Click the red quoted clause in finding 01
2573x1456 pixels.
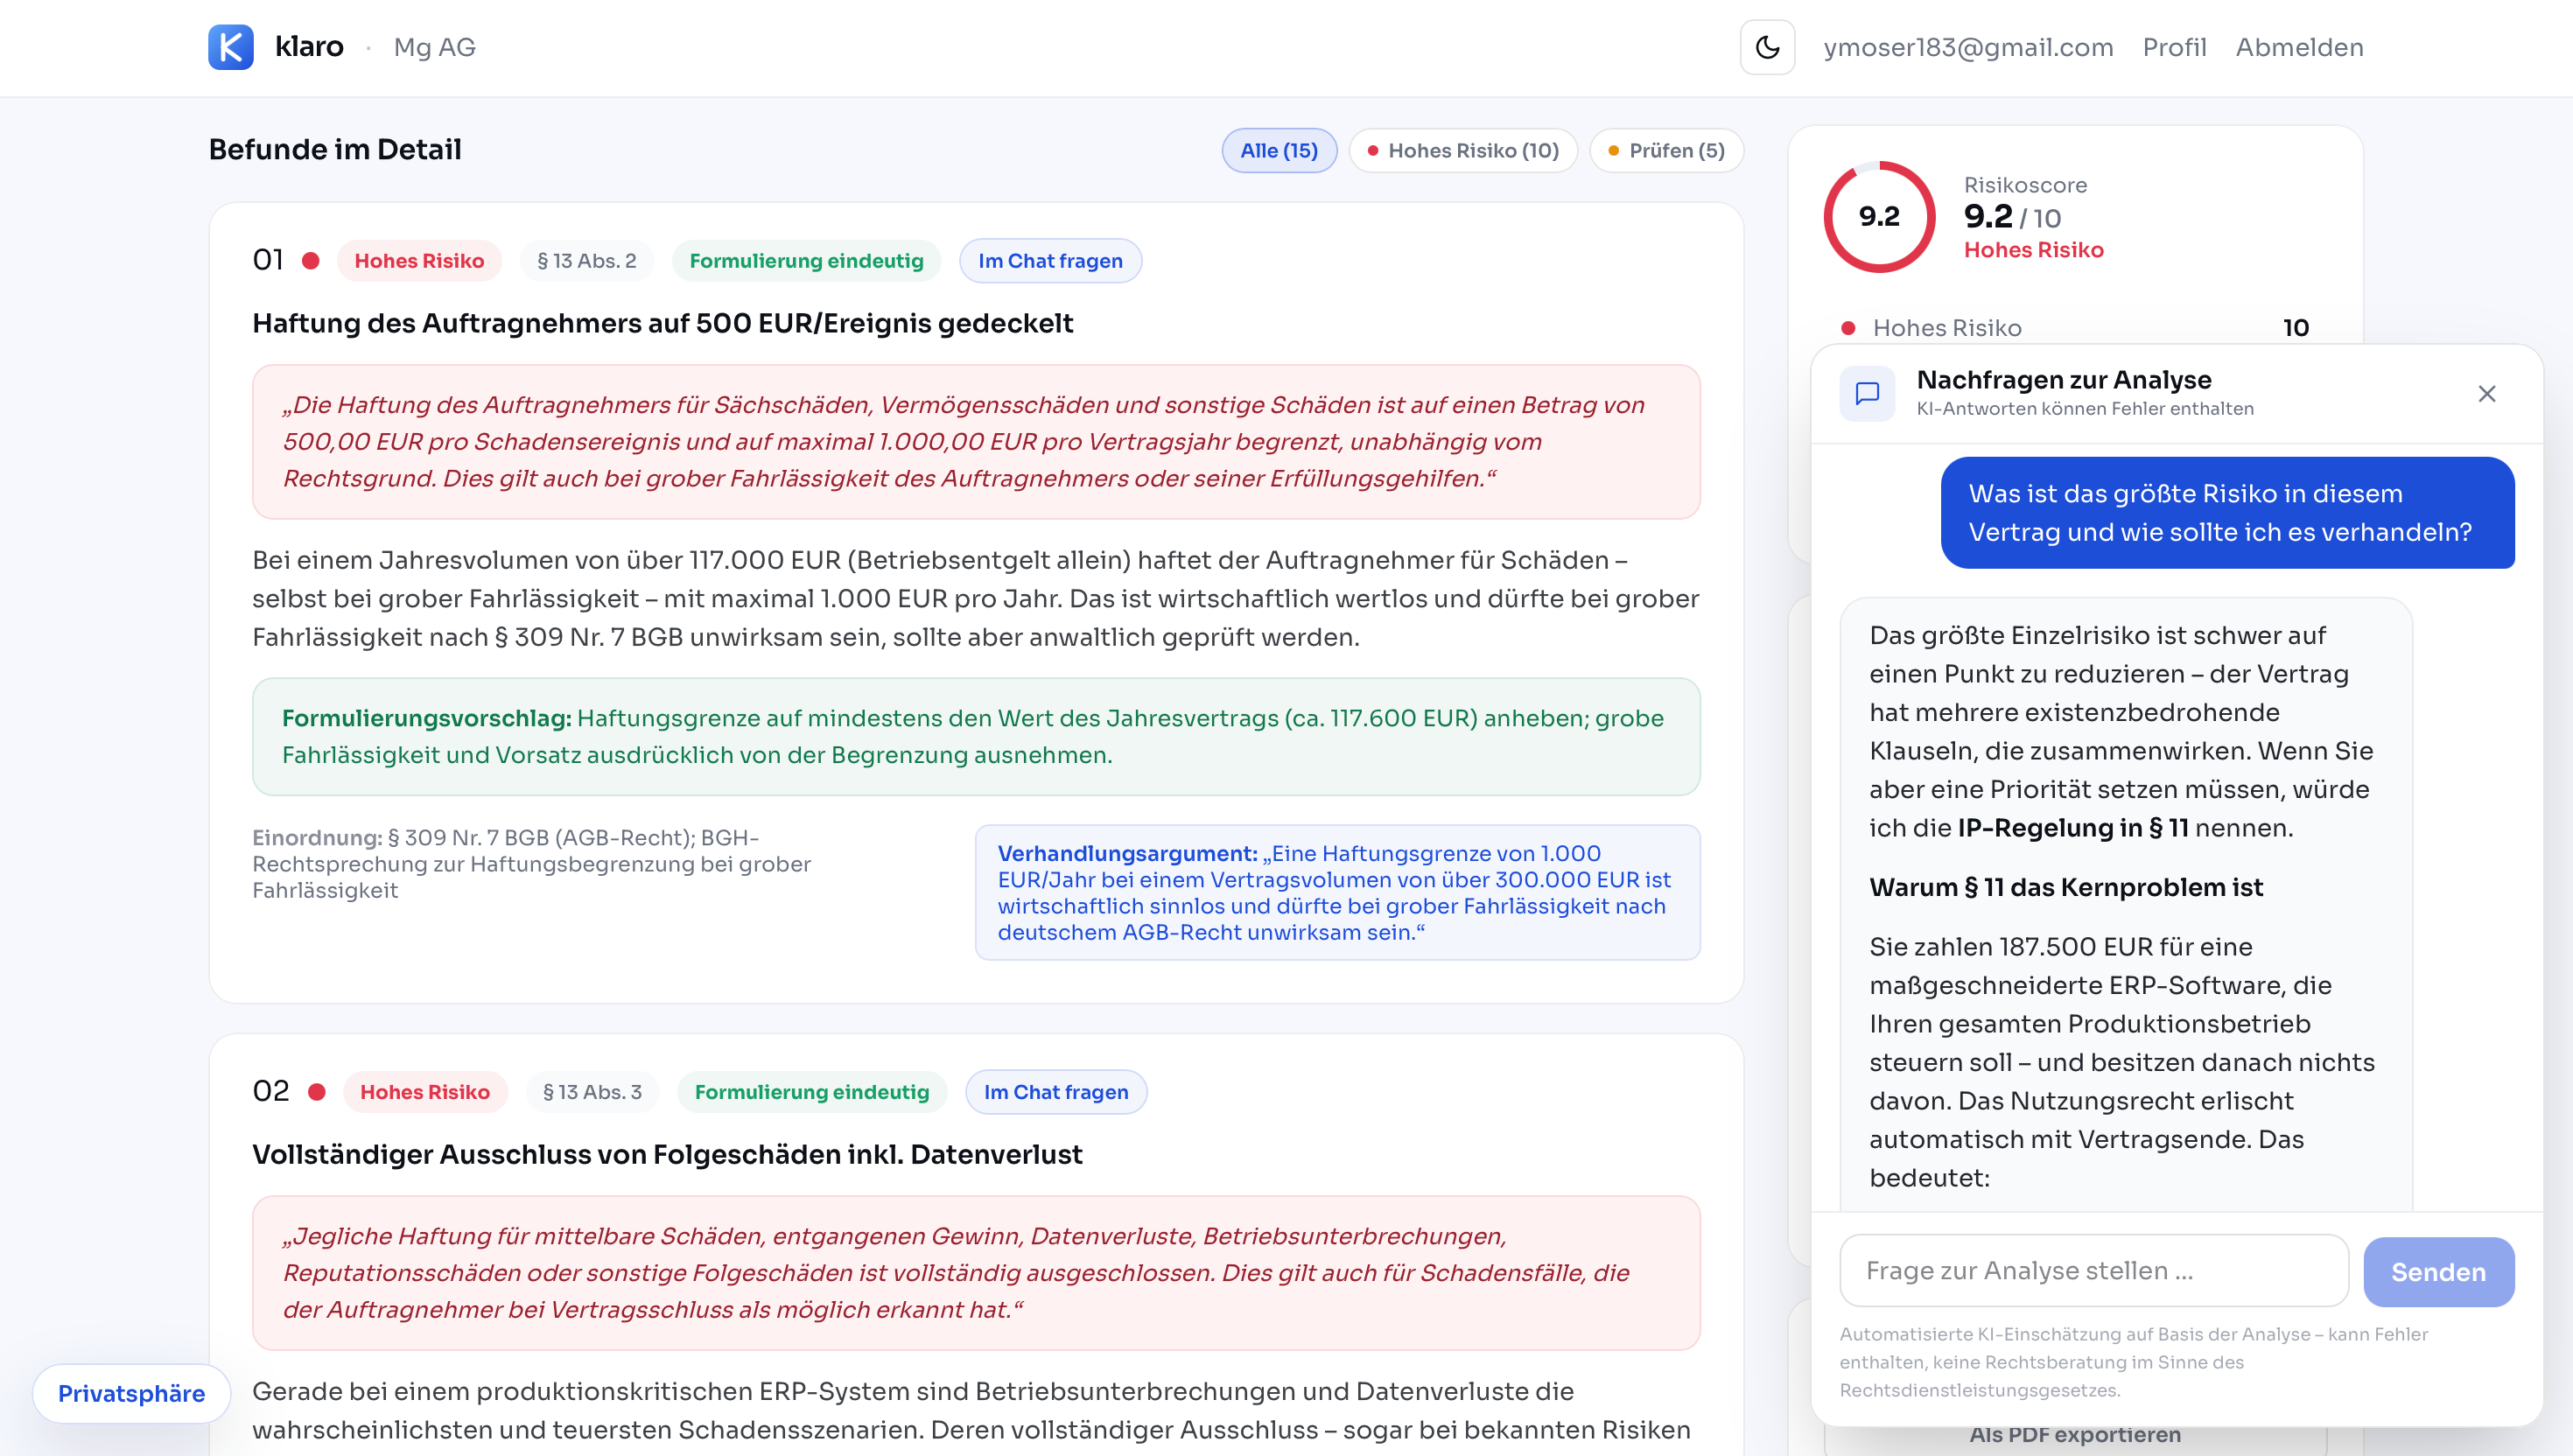pyautogui.click(x=976, y=442)
